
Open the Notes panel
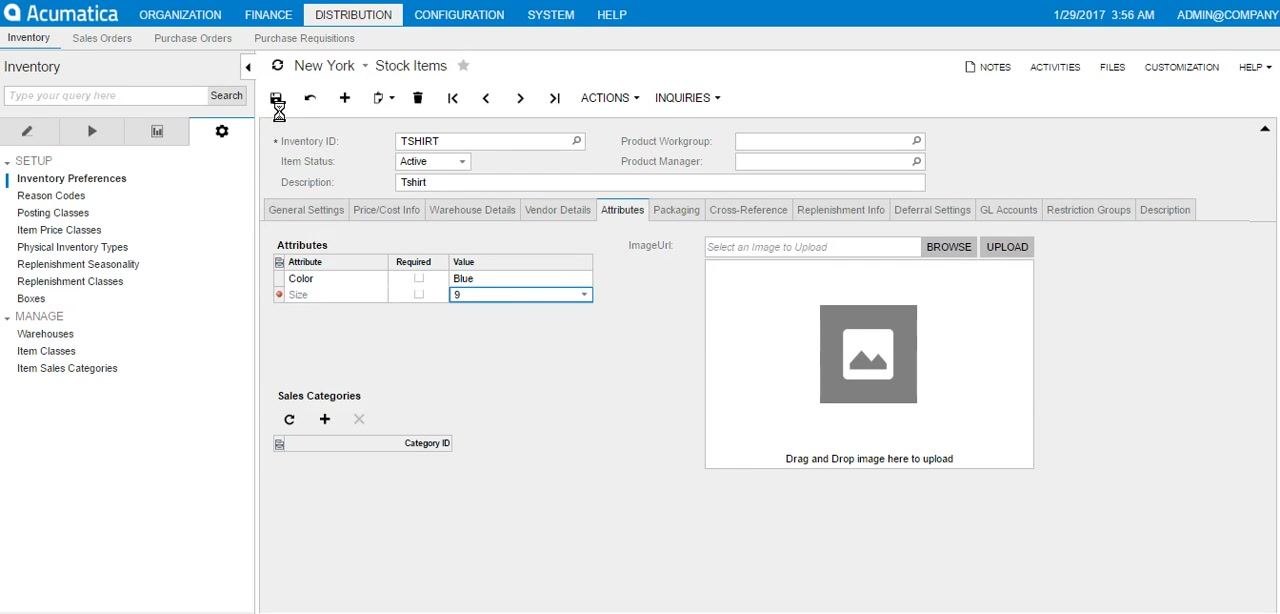point(988,67)
